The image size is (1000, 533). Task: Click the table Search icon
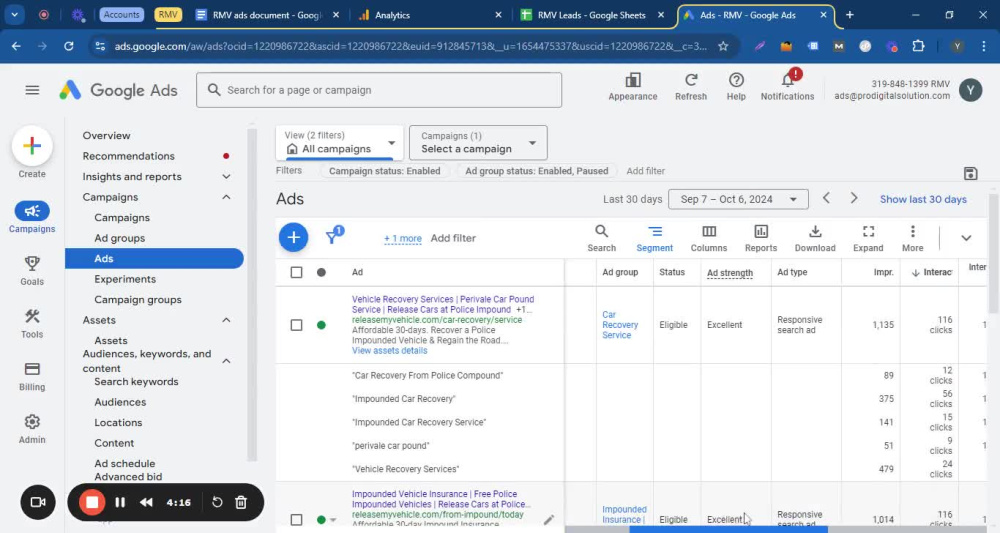(601, 238)
